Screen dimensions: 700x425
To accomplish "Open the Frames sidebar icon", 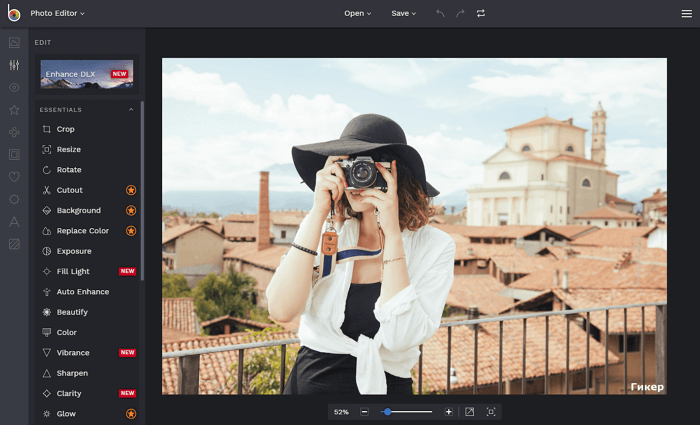I will 14,154.
